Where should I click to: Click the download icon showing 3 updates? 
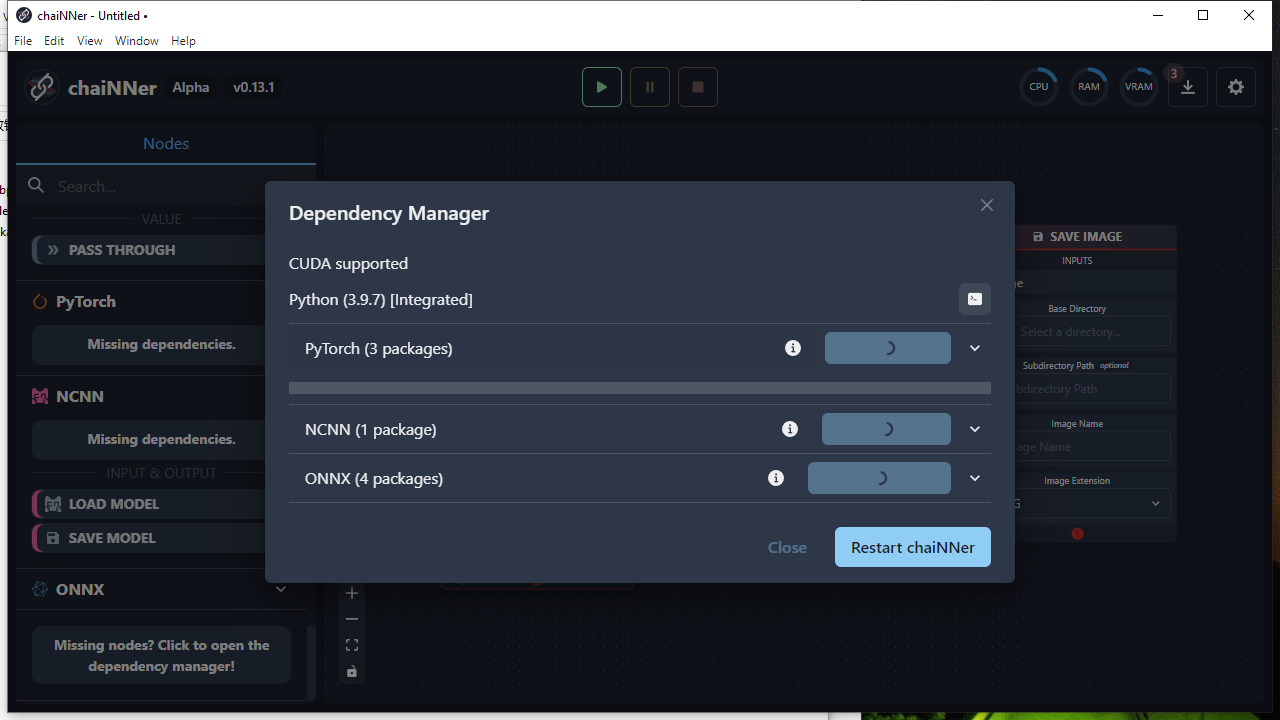tap(1187, 87)
